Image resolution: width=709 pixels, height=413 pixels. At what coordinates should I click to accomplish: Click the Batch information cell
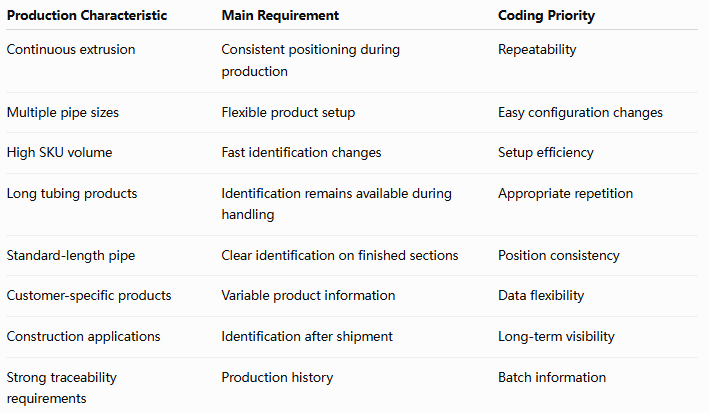[552, 377]
